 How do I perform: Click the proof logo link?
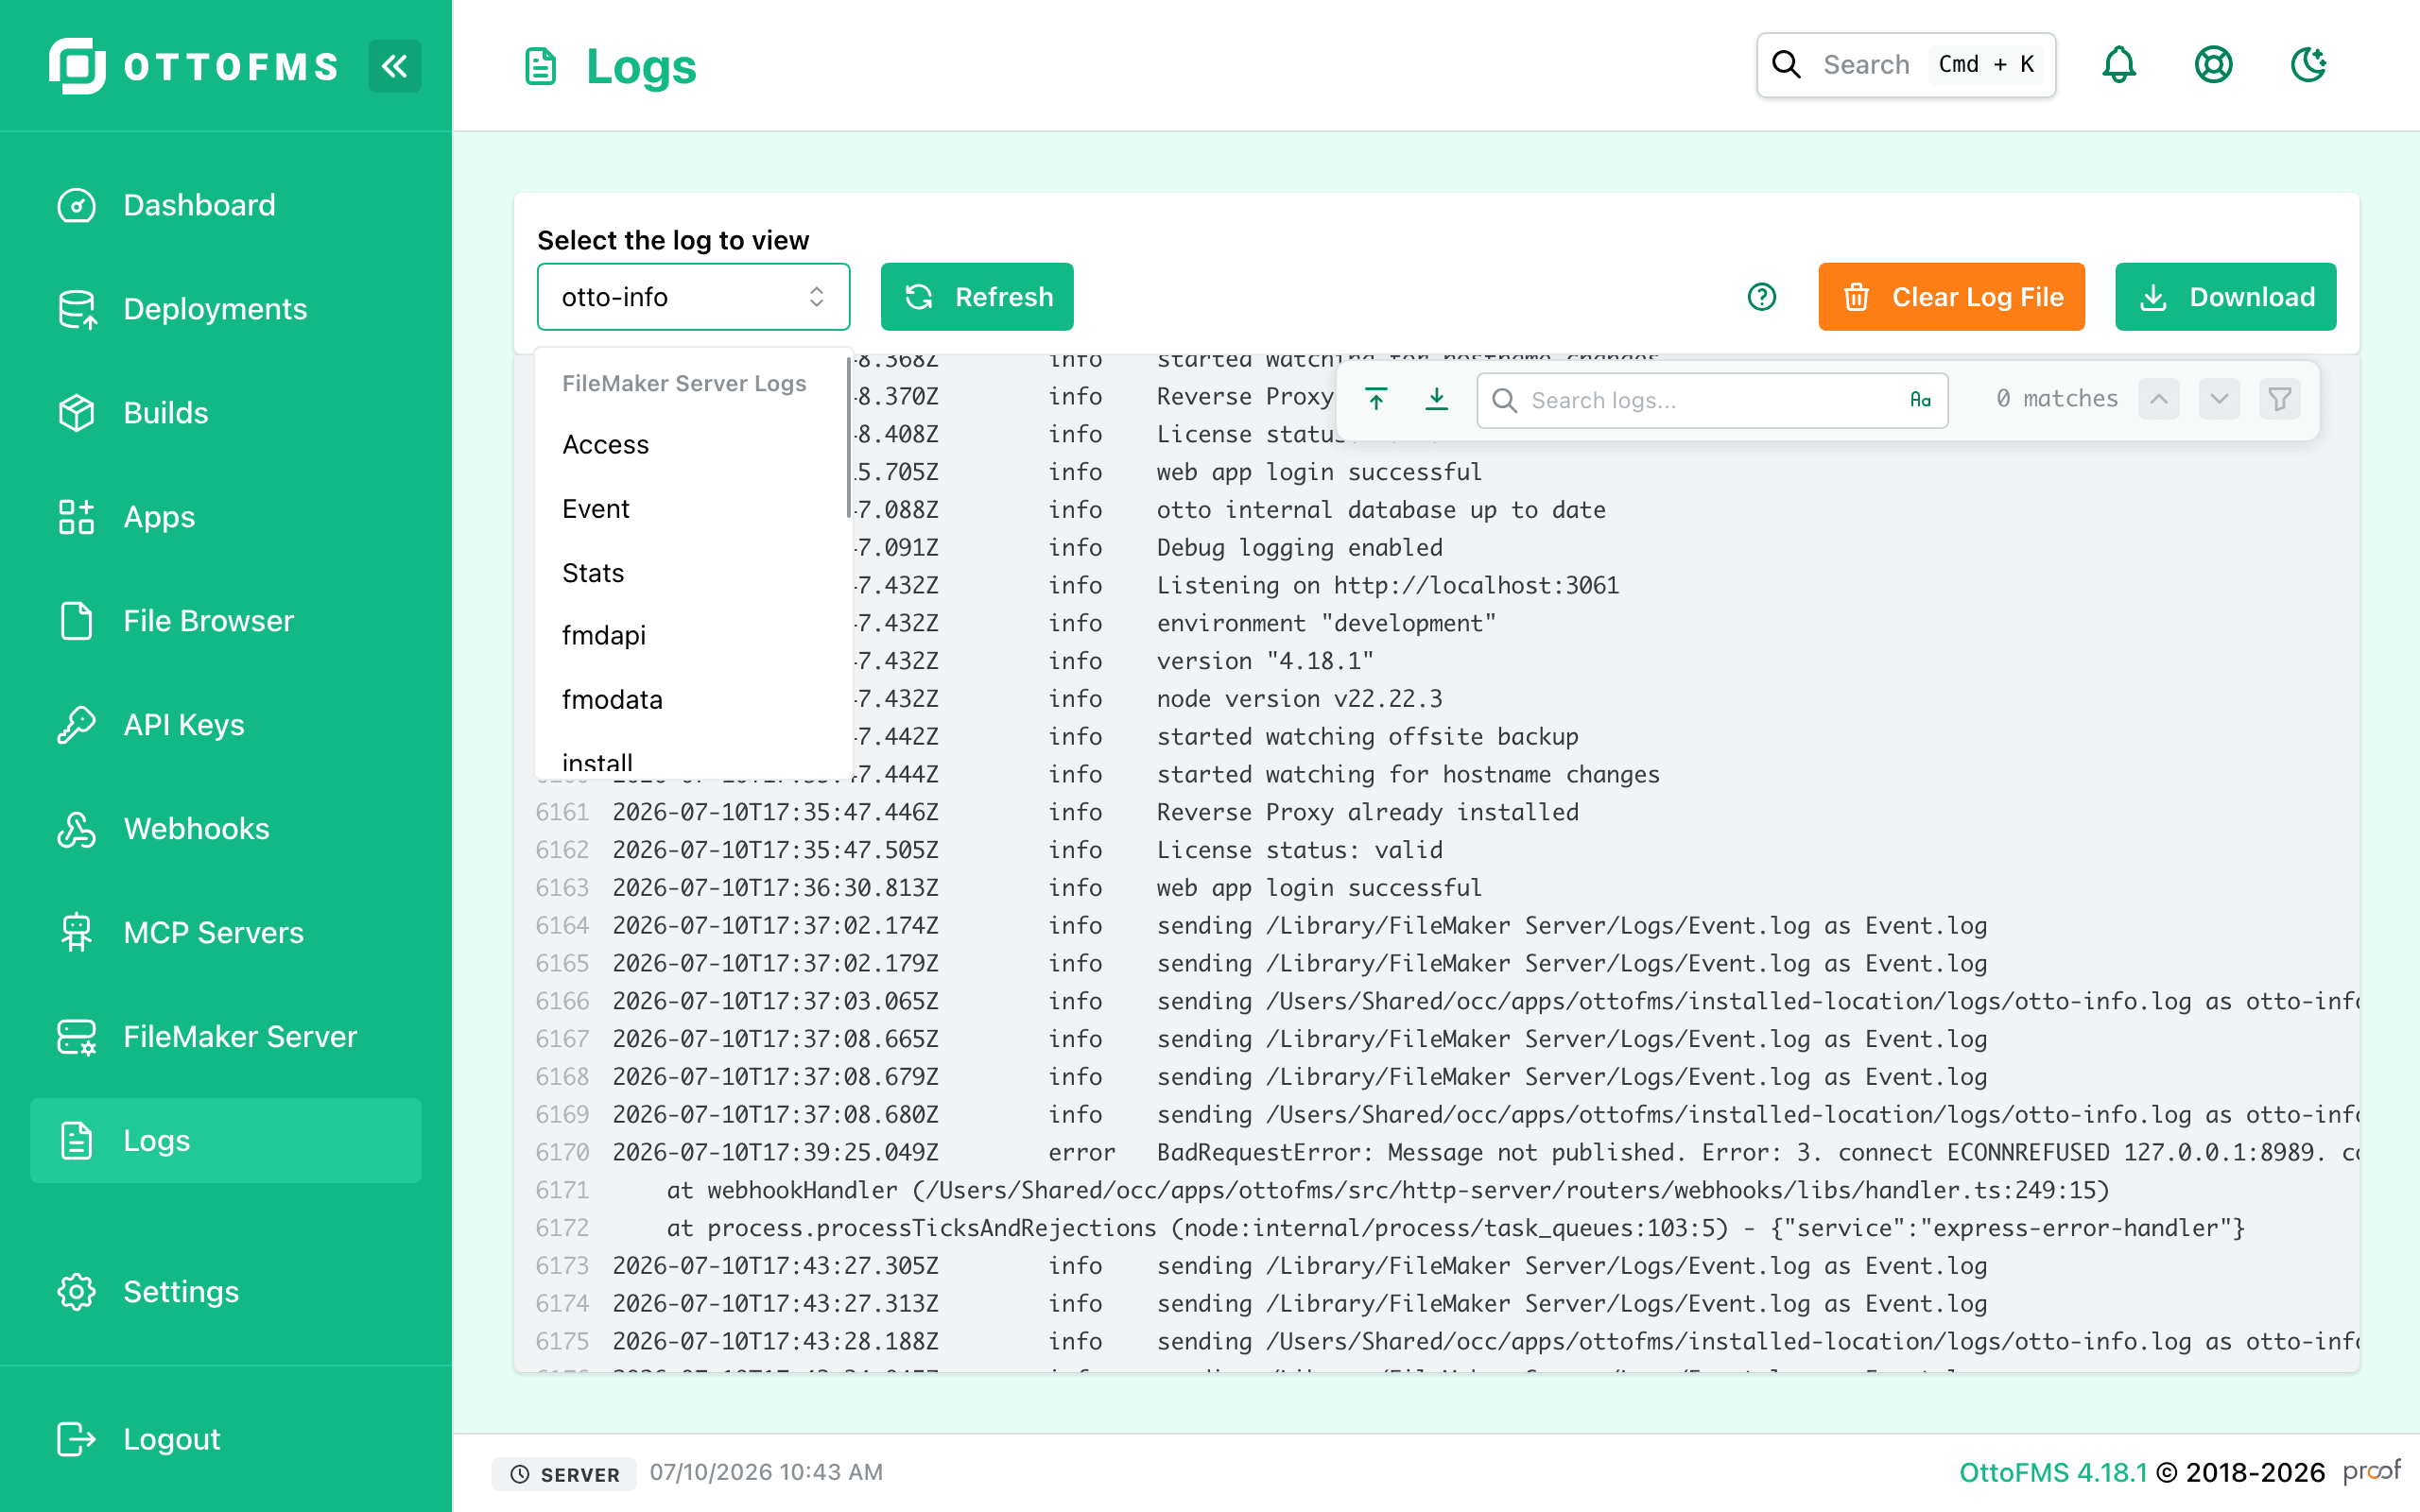[x=2371, y=1472]
